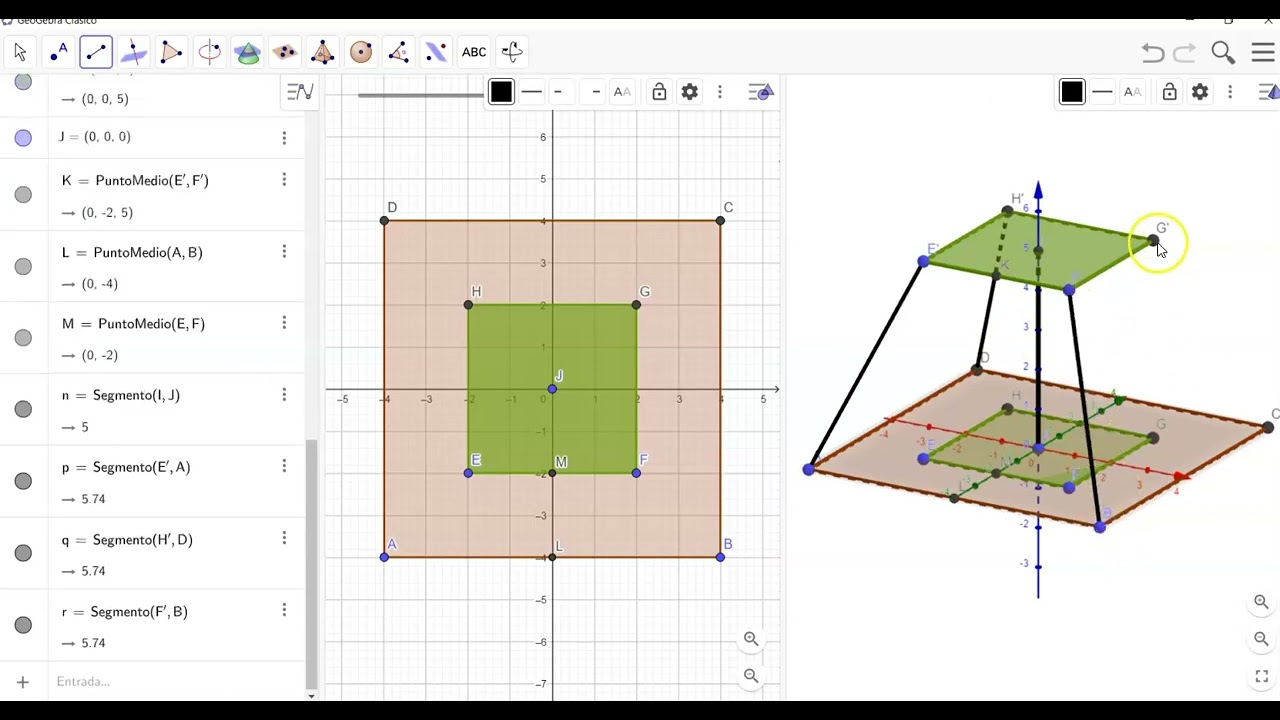Toggle visibility of segment n

click(23, 409)
